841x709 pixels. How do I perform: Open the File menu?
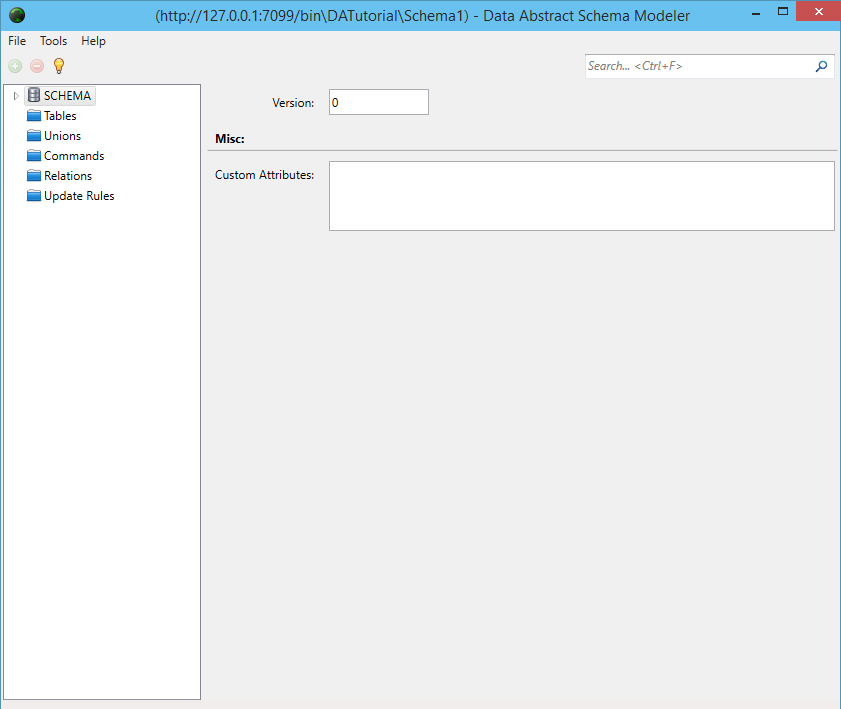pos(16,41)
